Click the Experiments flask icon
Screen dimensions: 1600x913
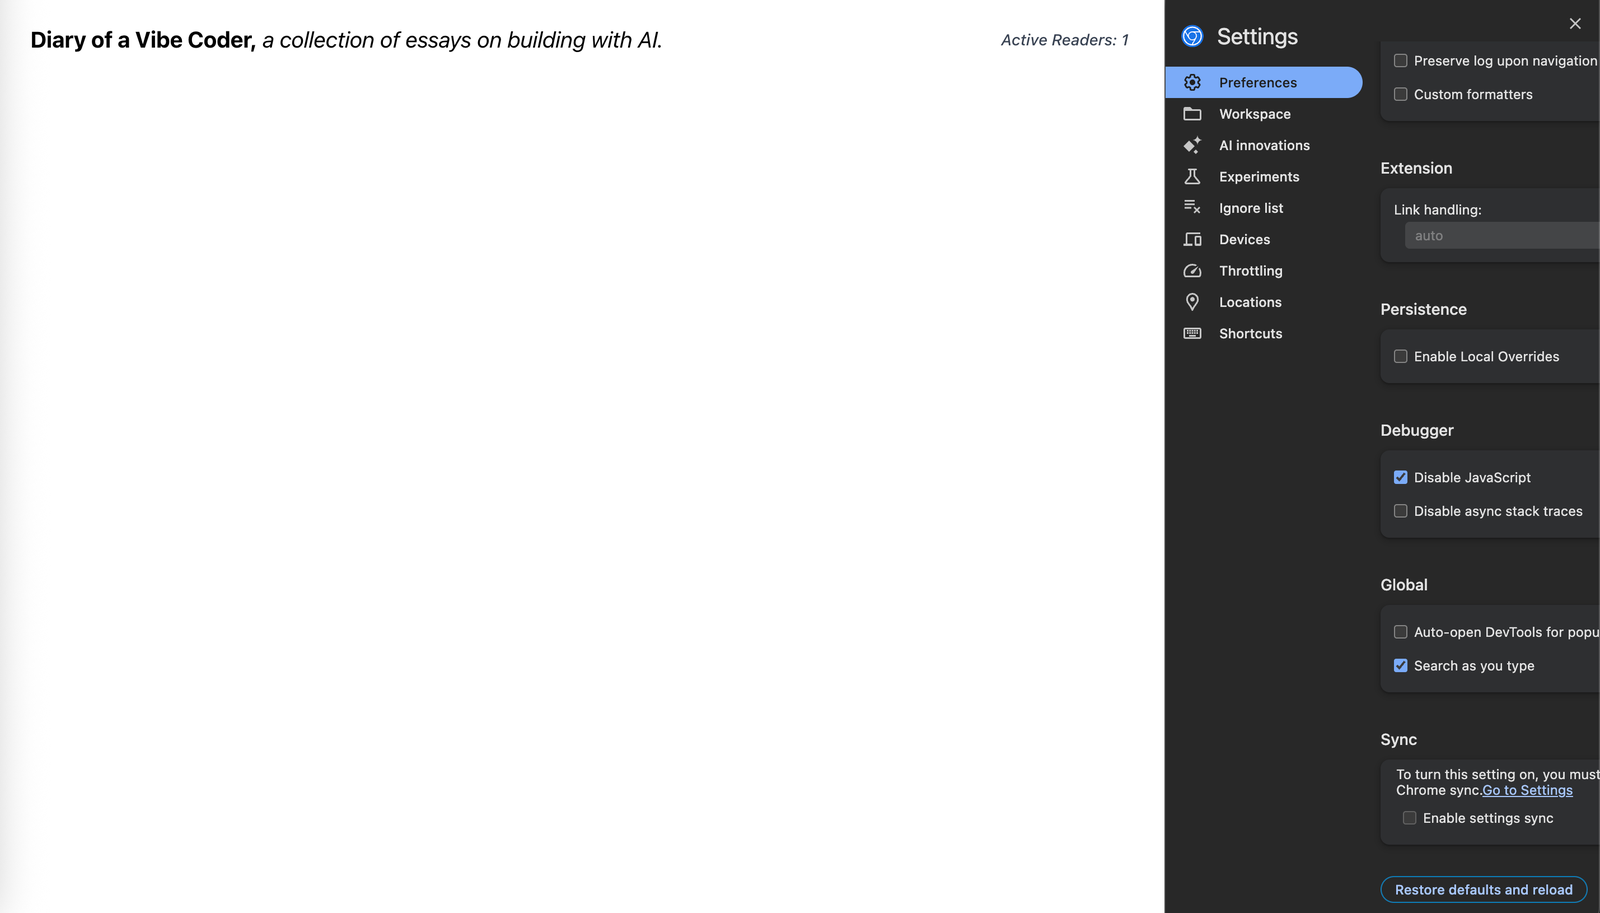(x=1192, y=177)
